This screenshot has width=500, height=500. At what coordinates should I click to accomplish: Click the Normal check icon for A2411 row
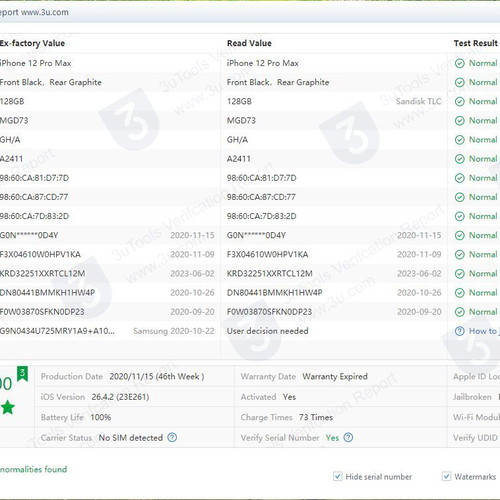(460, 159)
